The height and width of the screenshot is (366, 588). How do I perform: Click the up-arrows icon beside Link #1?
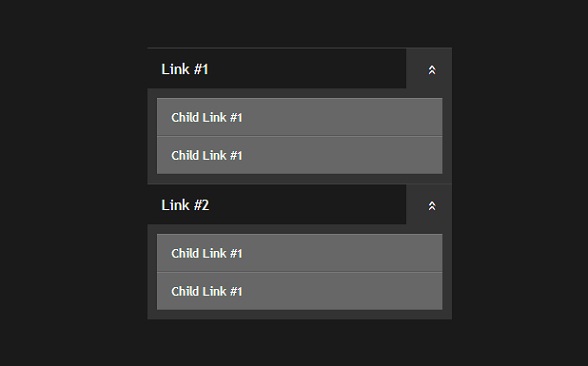[432, 70]
